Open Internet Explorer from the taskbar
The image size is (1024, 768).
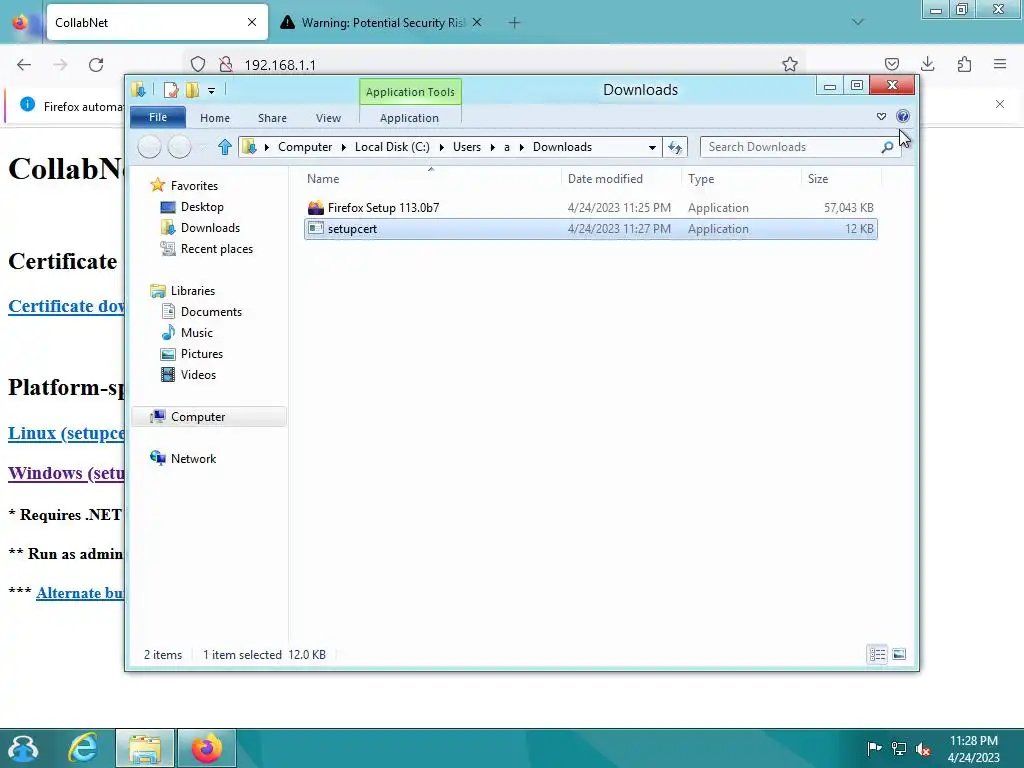[83, 748]
